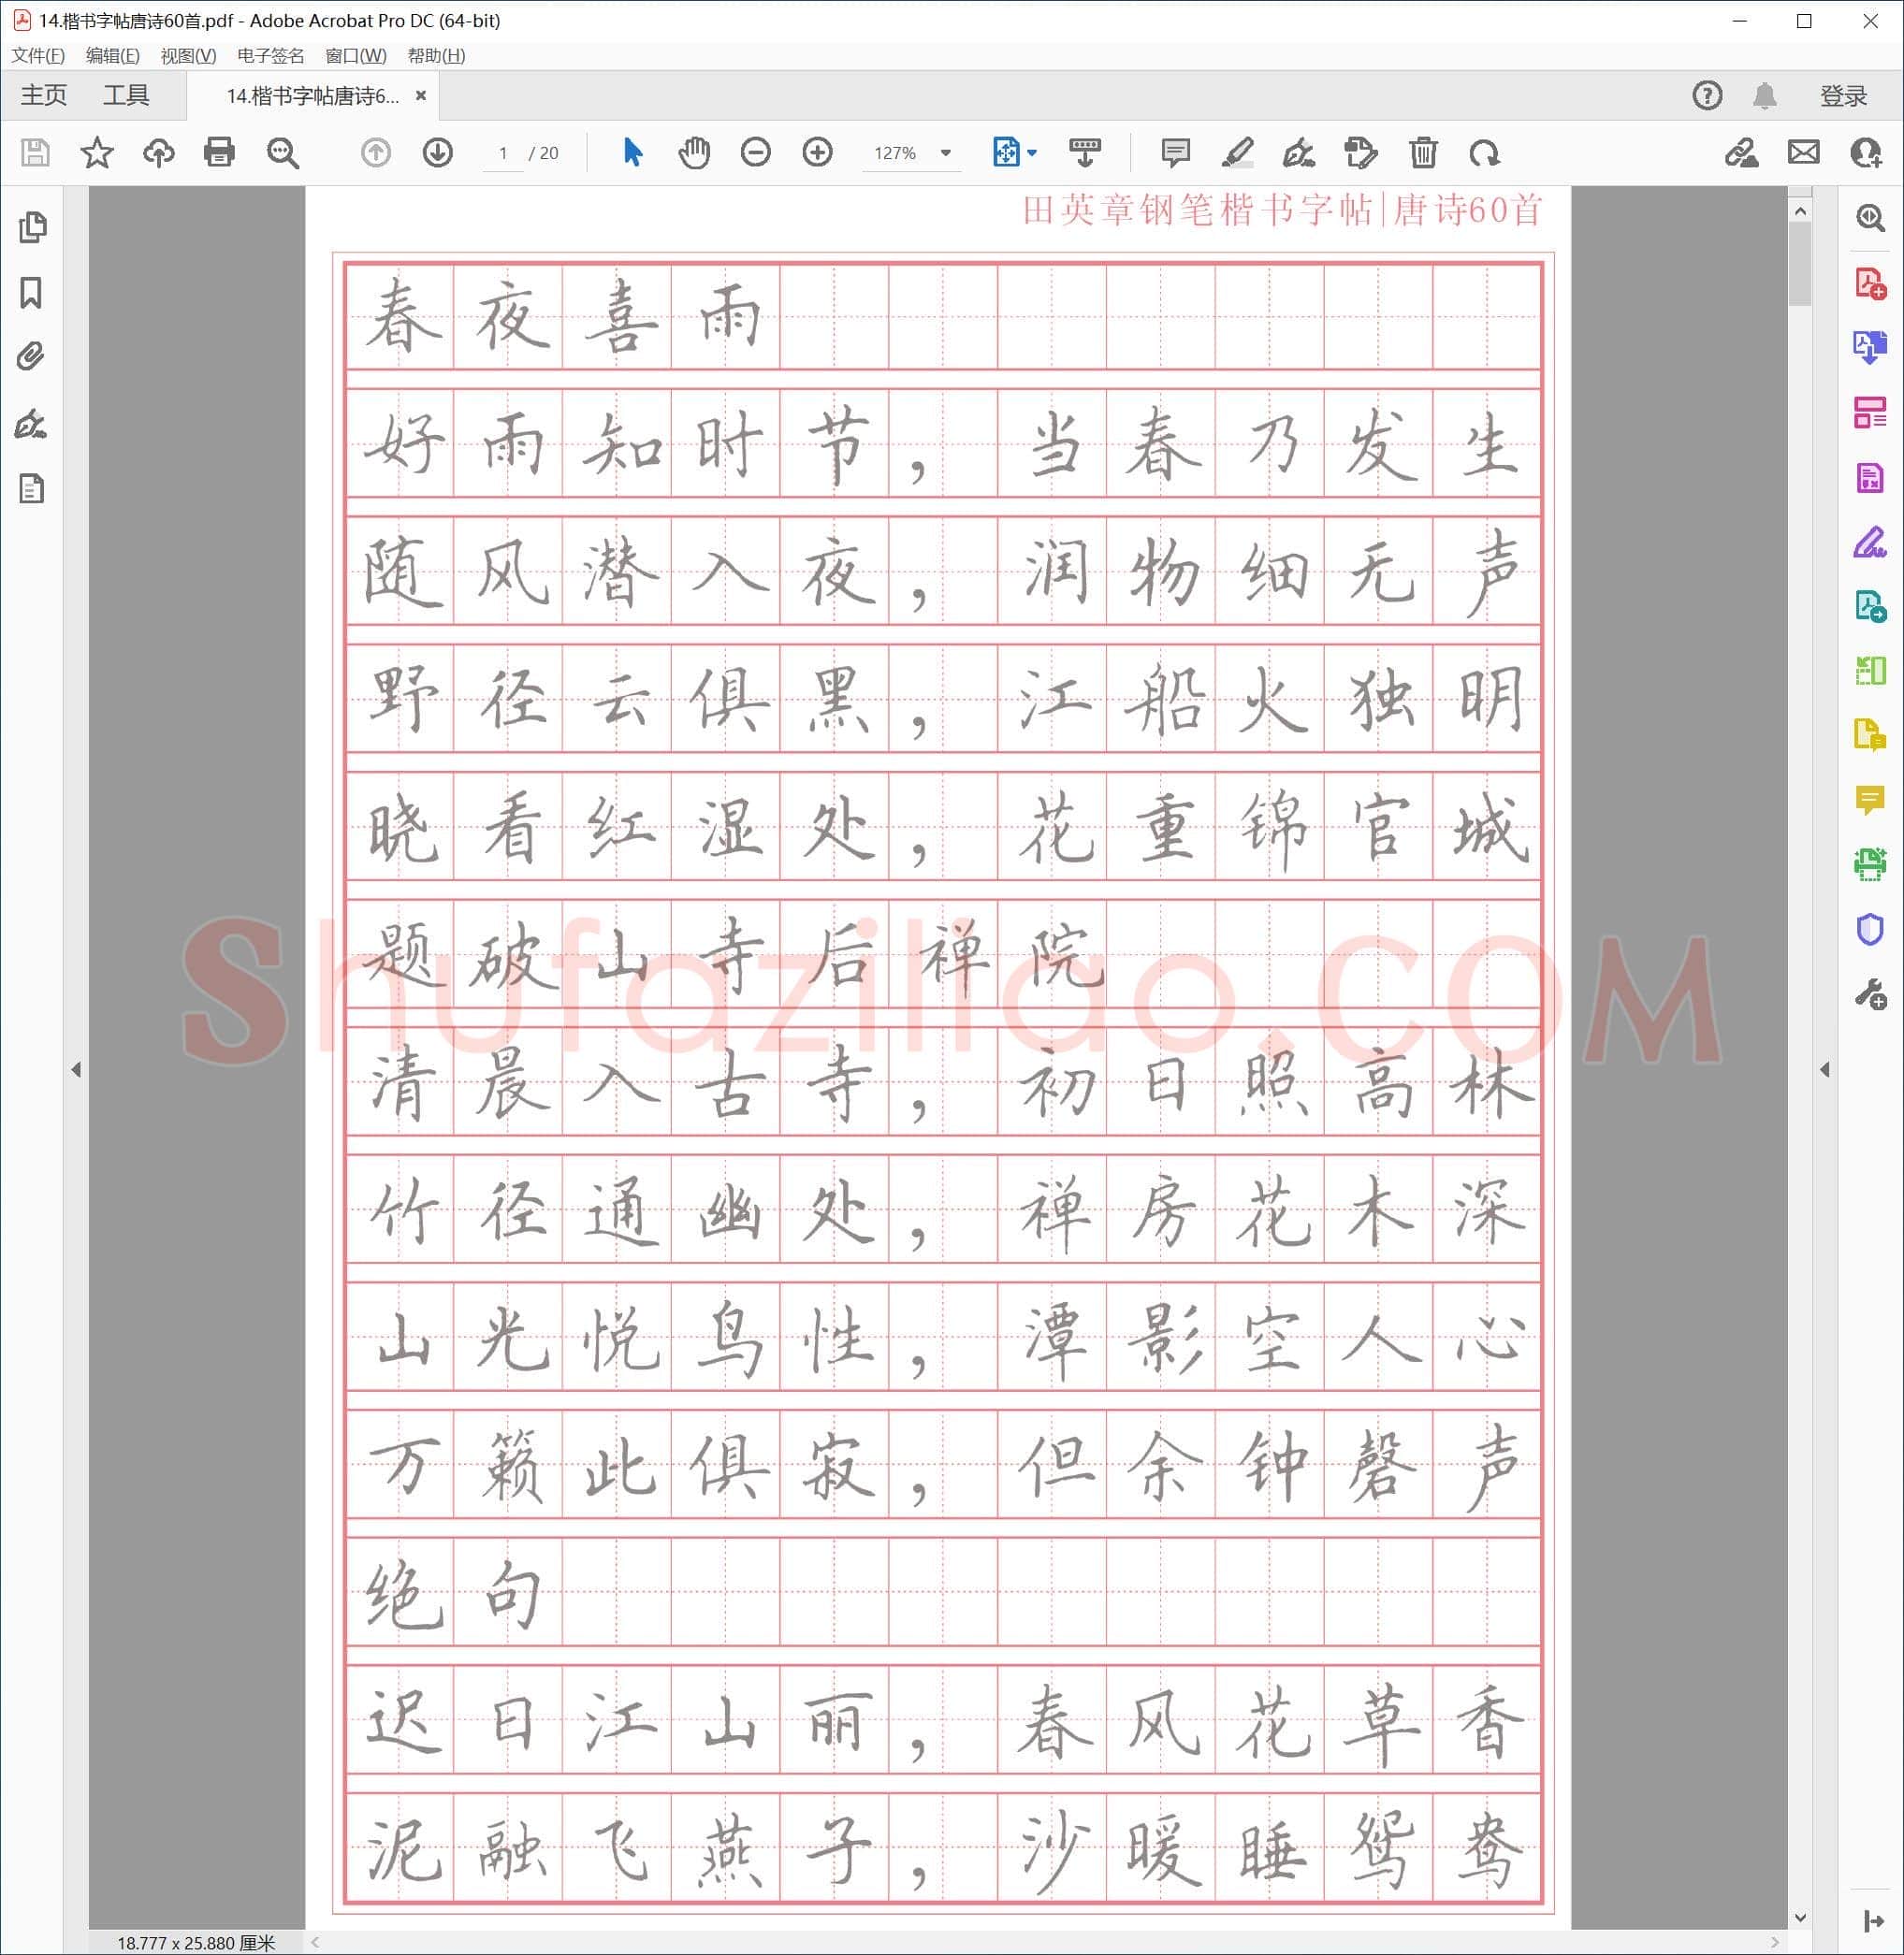Screen dimensions: 1904x1955
Task: Open Export PDF tool in right pane
Action: 1870,347
